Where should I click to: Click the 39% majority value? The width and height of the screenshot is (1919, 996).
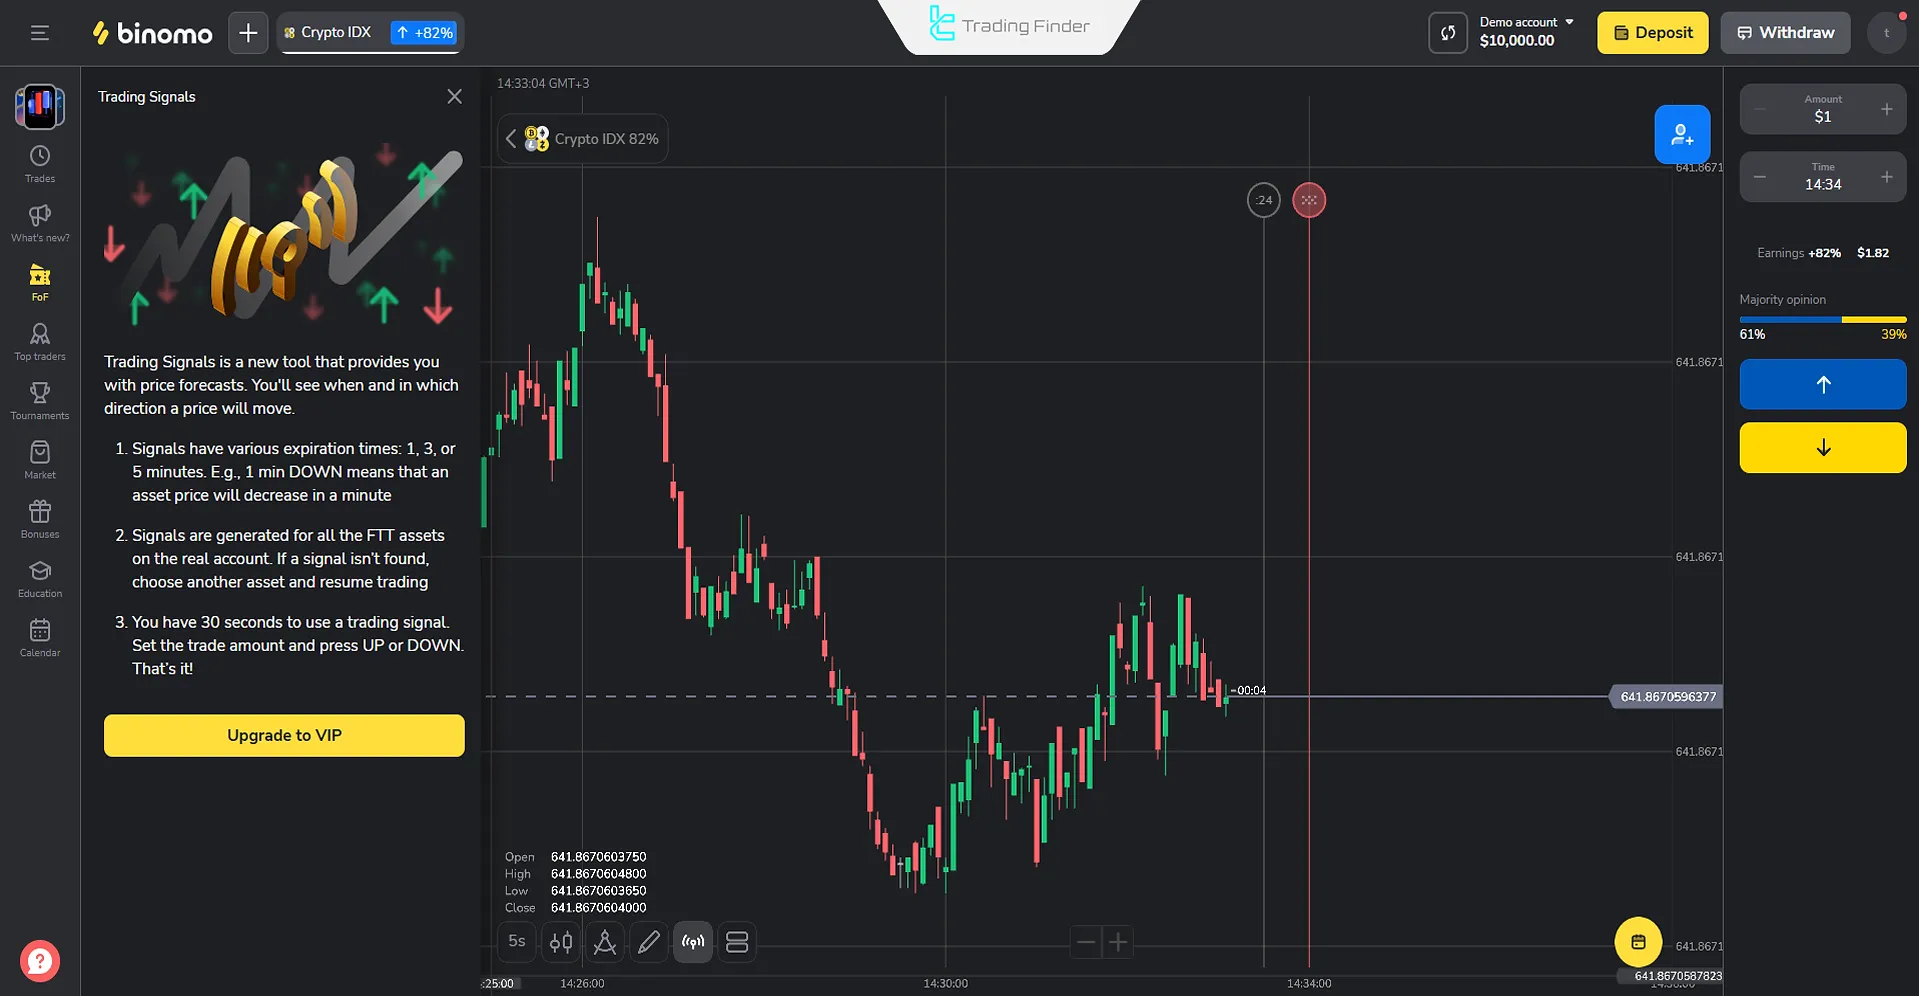point(1893,334)
